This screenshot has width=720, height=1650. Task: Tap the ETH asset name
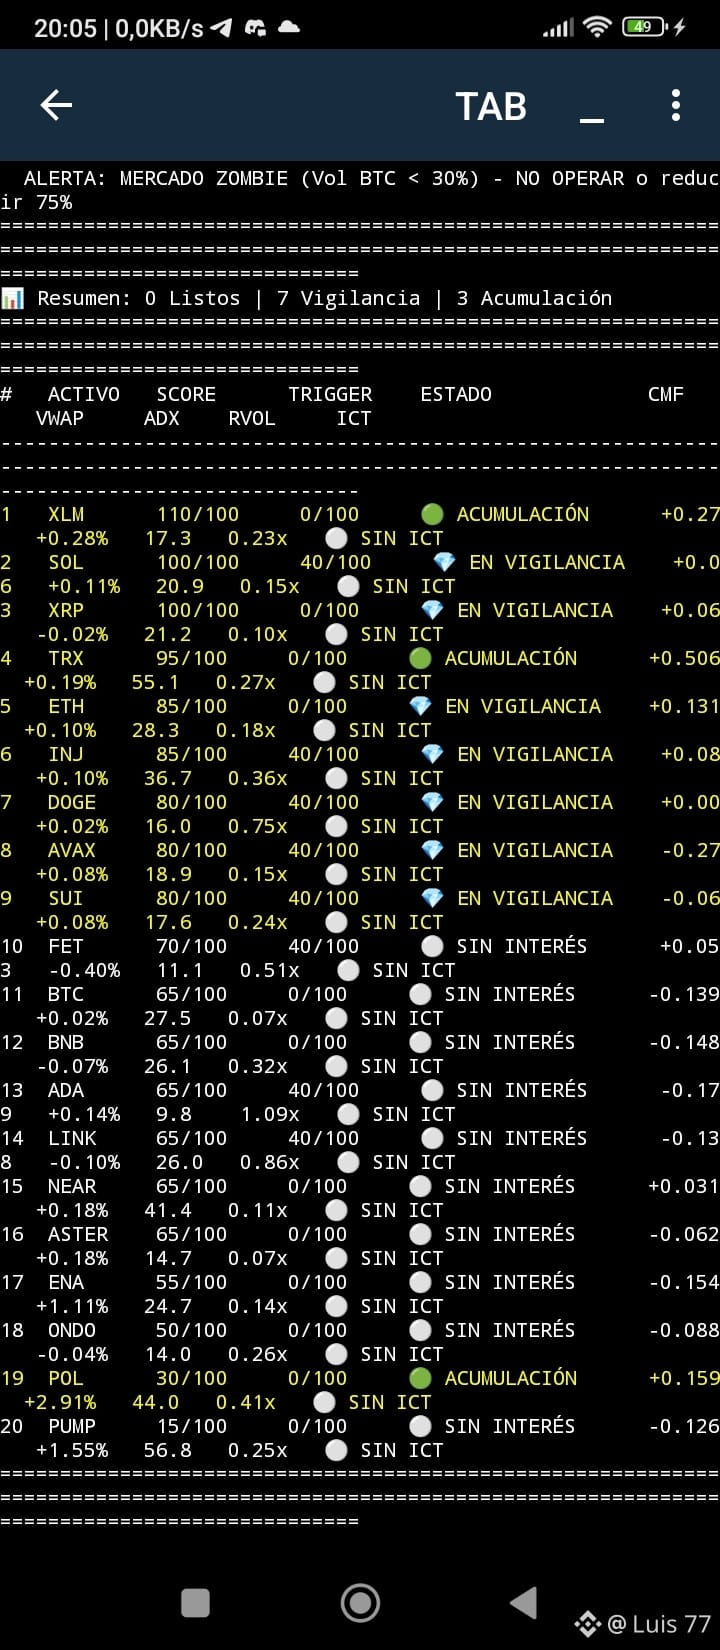(x=66, y=707)
